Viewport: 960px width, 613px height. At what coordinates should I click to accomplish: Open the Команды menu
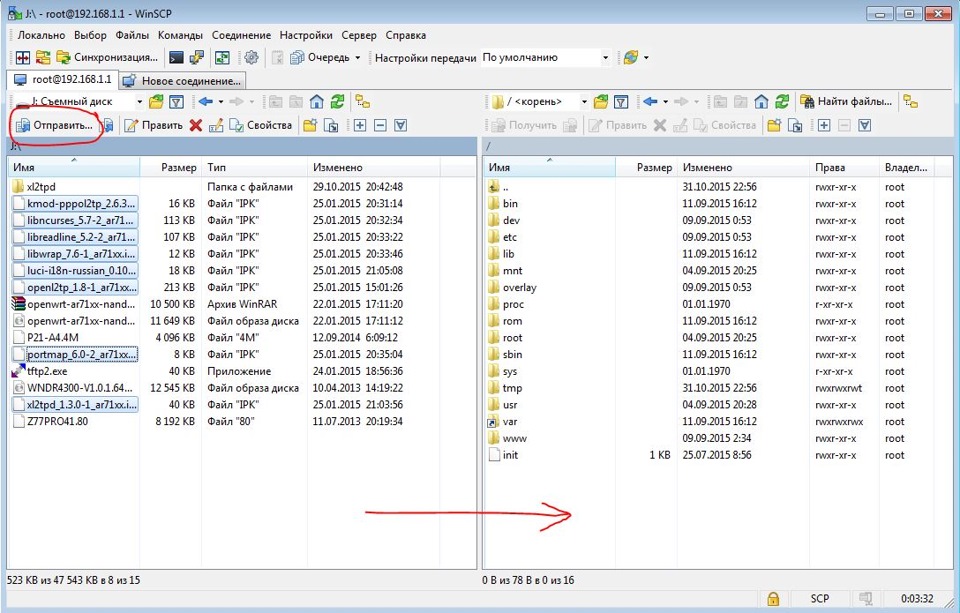click(180, 36)
